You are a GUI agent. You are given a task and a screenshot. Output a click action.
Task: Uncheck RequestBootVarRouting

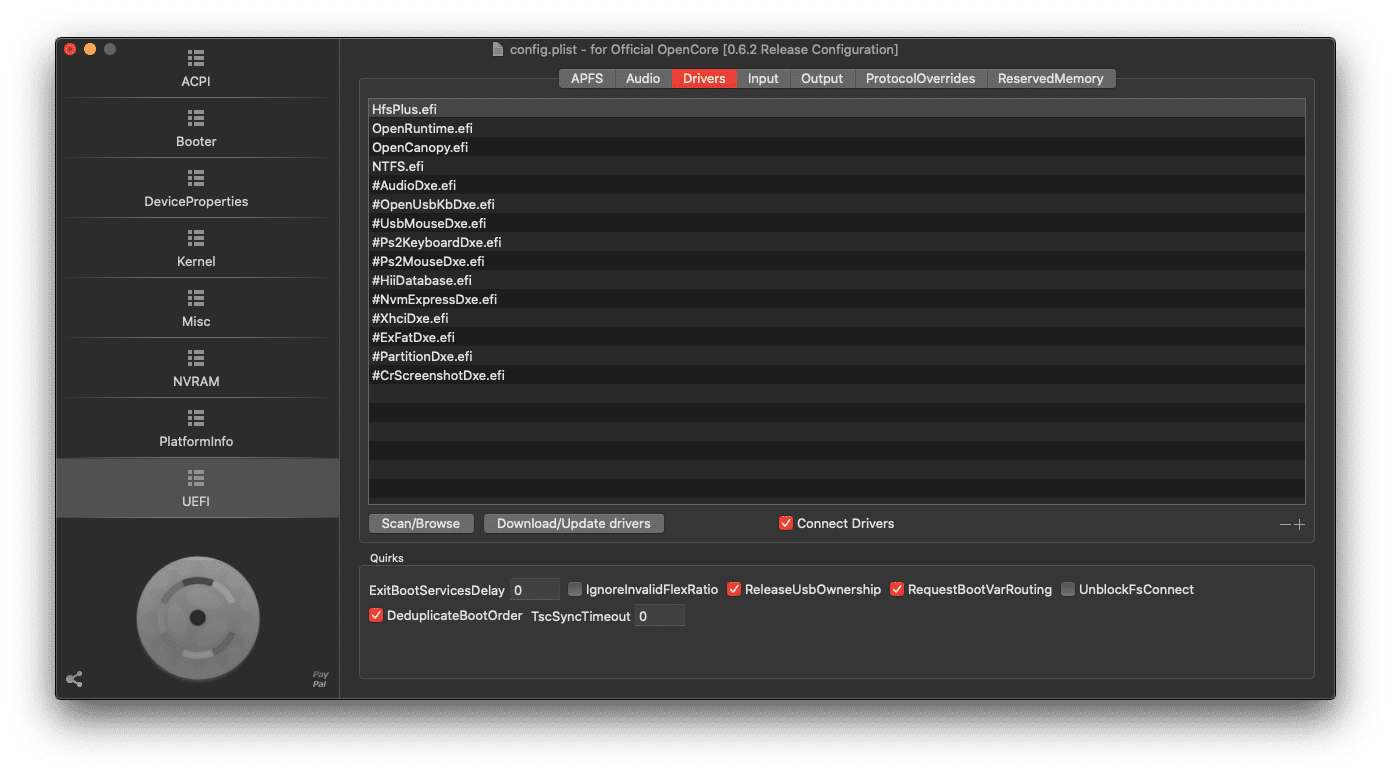pos(897,589)
